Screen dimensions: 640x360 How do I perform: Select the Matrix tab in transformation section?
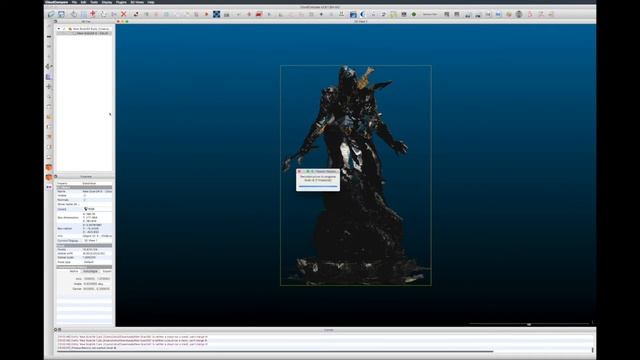click(74, 271)
